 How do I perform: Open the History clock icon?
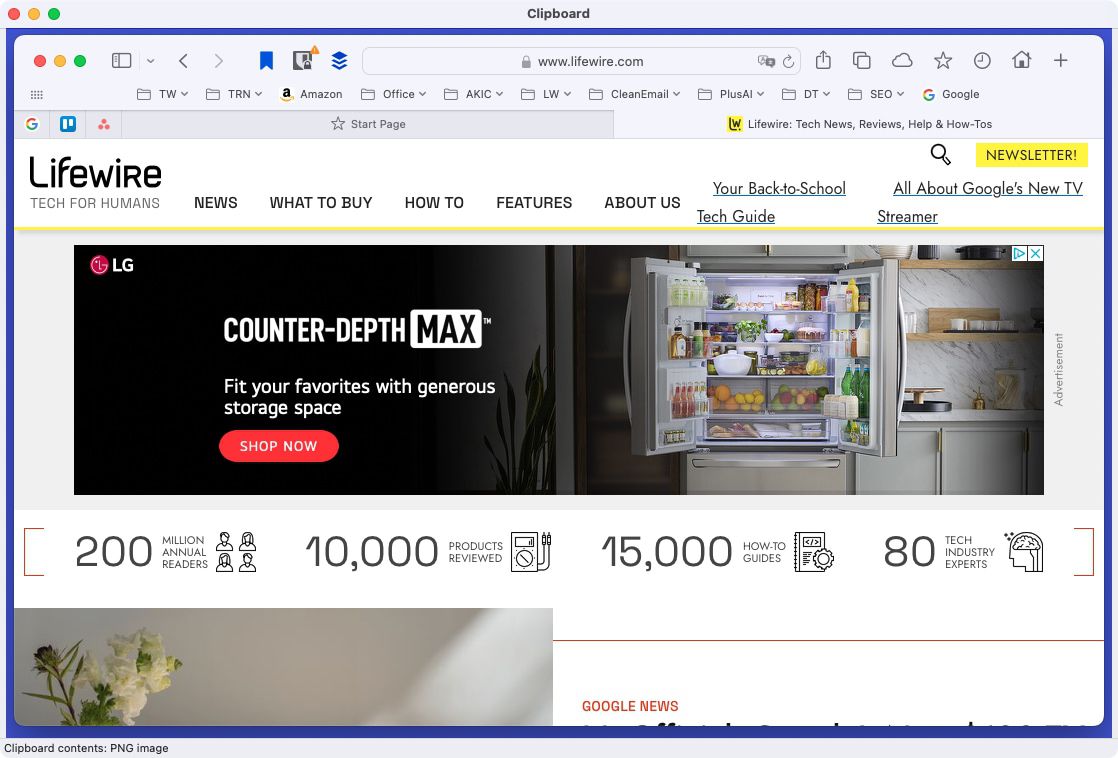click(x=982, y=61)
